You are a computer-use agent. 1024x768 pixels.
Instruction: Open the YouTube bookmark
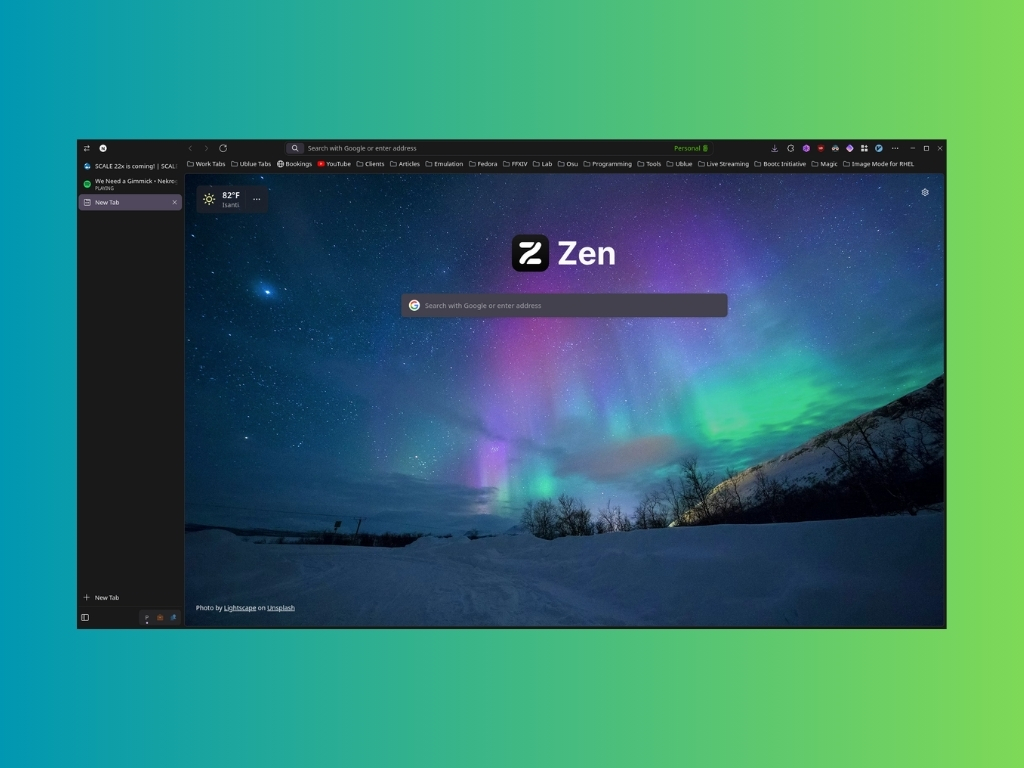[x=334, y=164]
